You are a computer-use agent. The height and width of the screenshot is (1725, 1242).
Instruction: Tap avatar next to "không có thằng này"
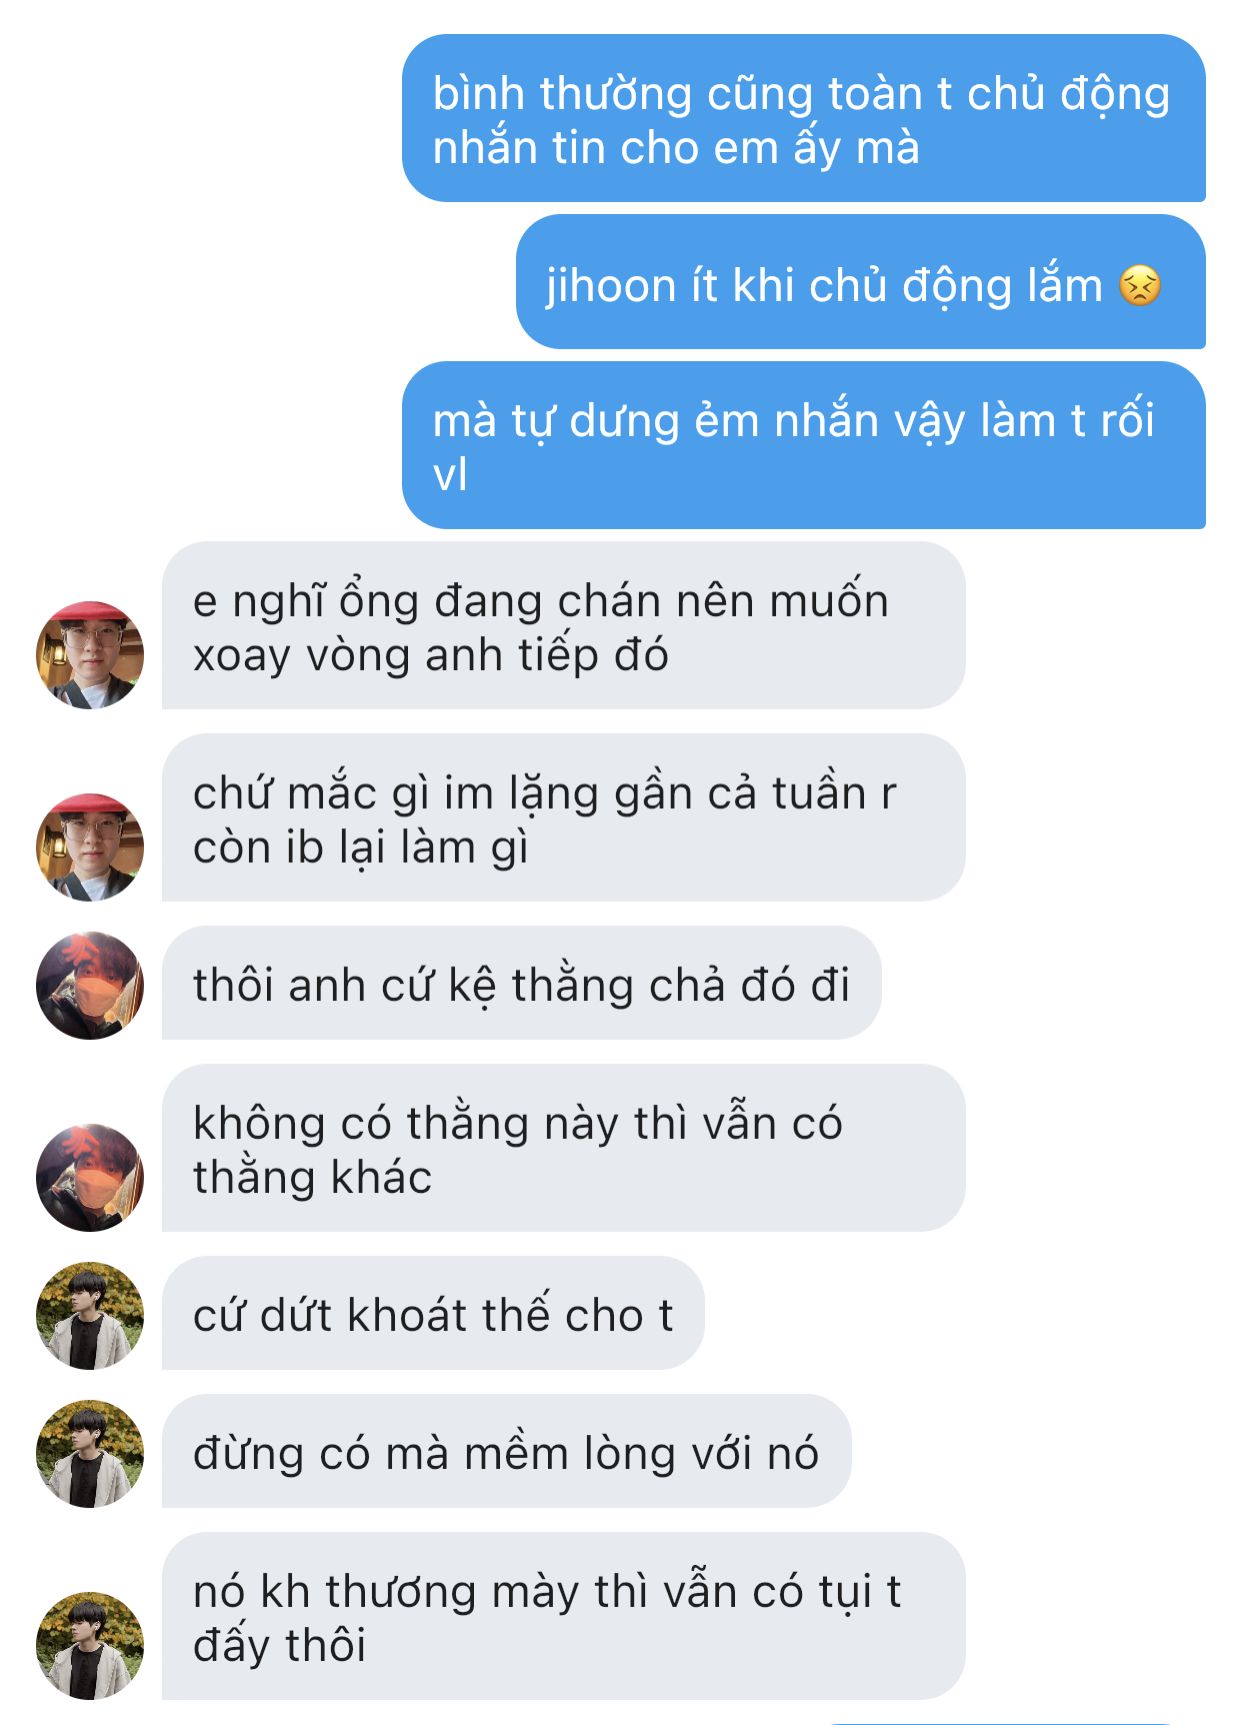(90, 1177)
